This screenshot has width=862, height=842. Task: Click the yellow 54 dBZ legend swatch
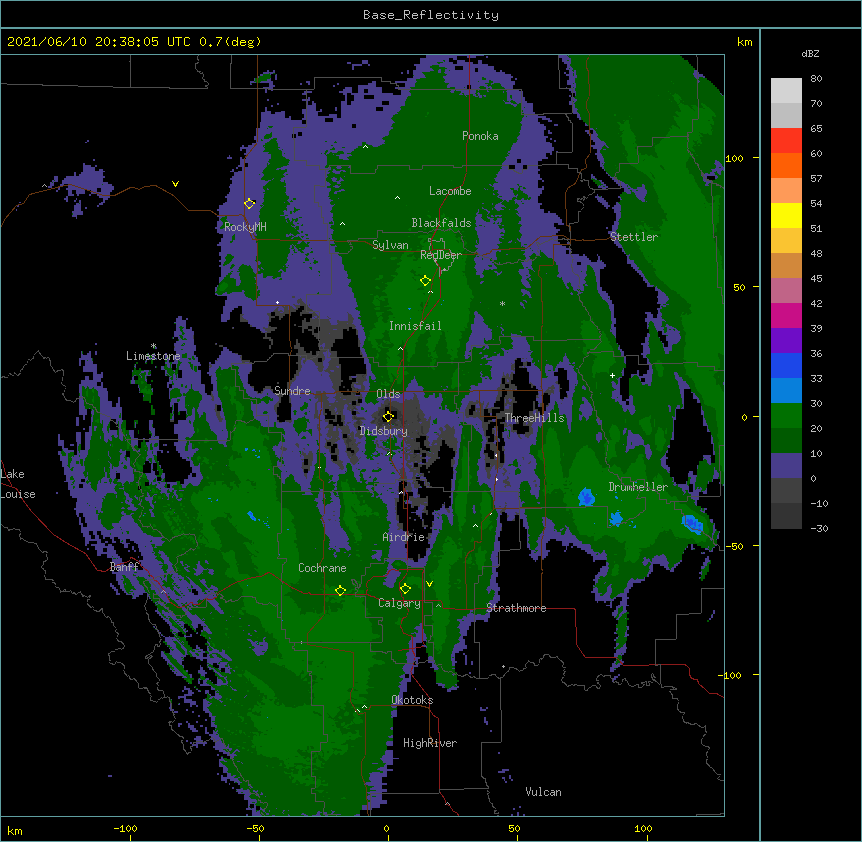point(786,215)
